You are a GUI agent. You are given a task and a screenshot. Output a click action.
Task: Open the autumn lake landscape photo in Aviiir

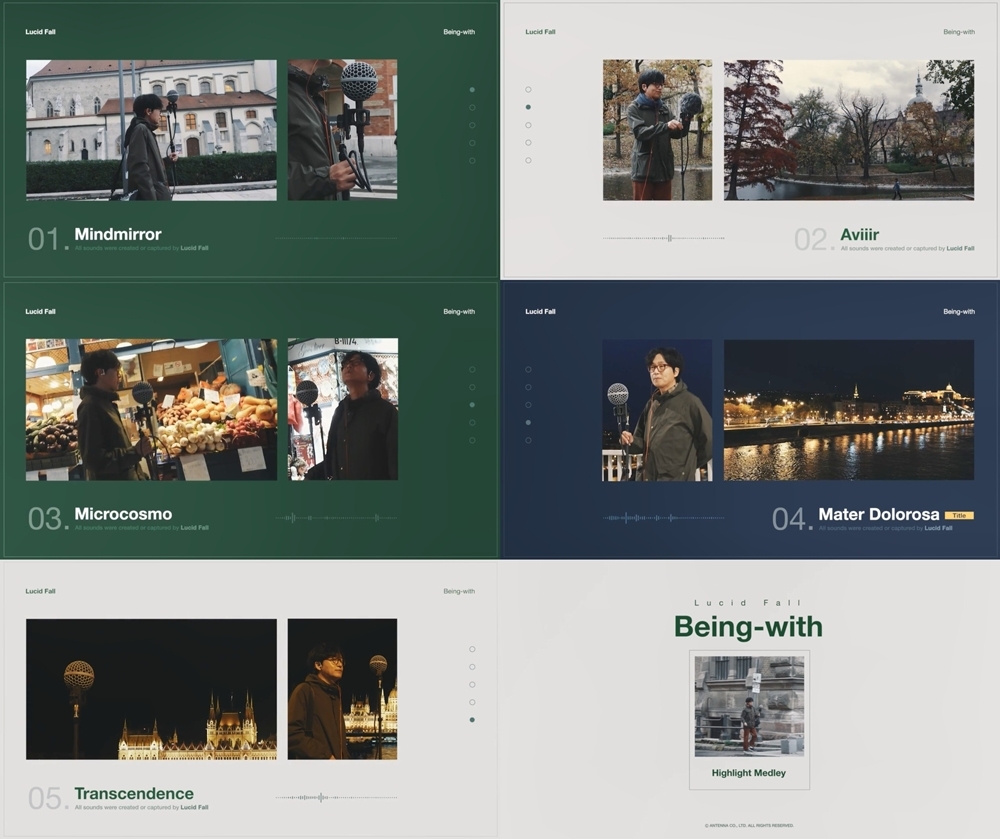(848, 130)
